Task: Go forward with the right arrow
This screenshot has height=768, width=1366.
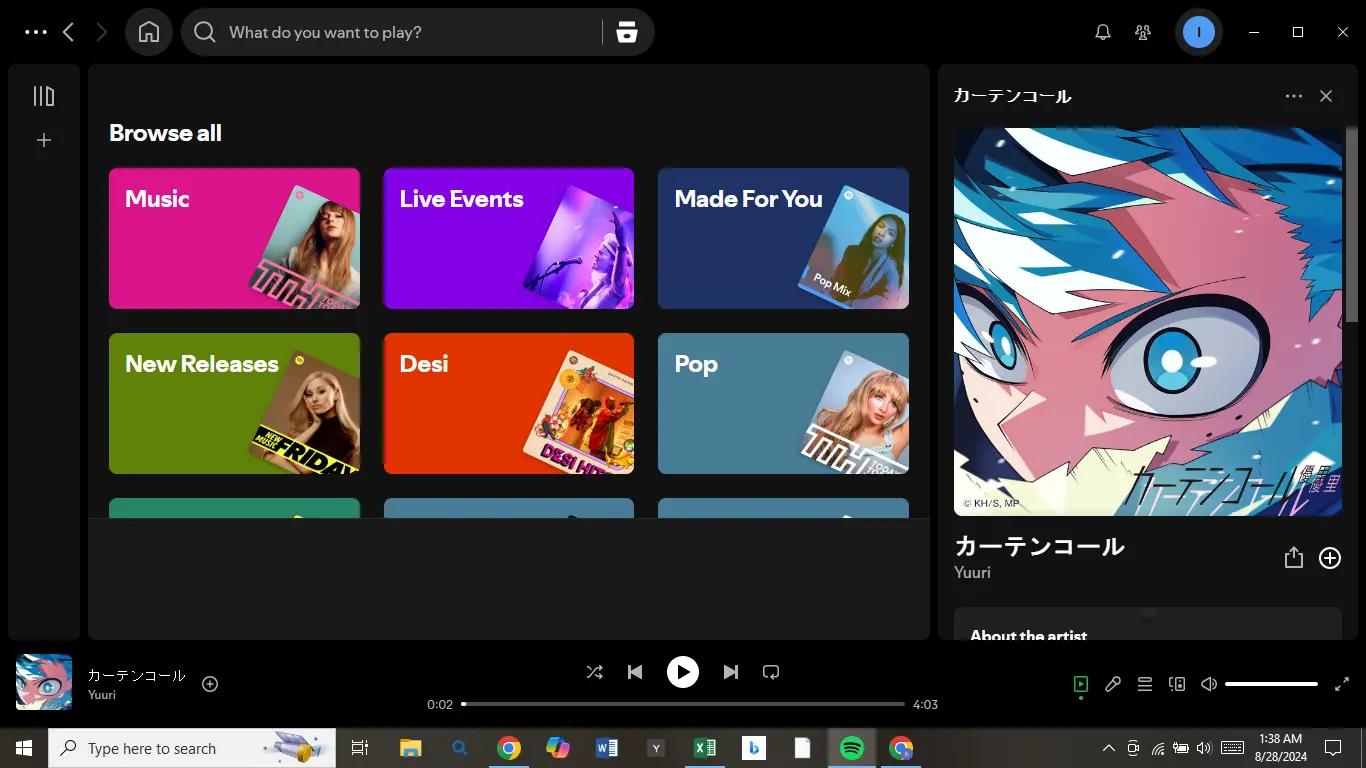Action: [101, 32]
